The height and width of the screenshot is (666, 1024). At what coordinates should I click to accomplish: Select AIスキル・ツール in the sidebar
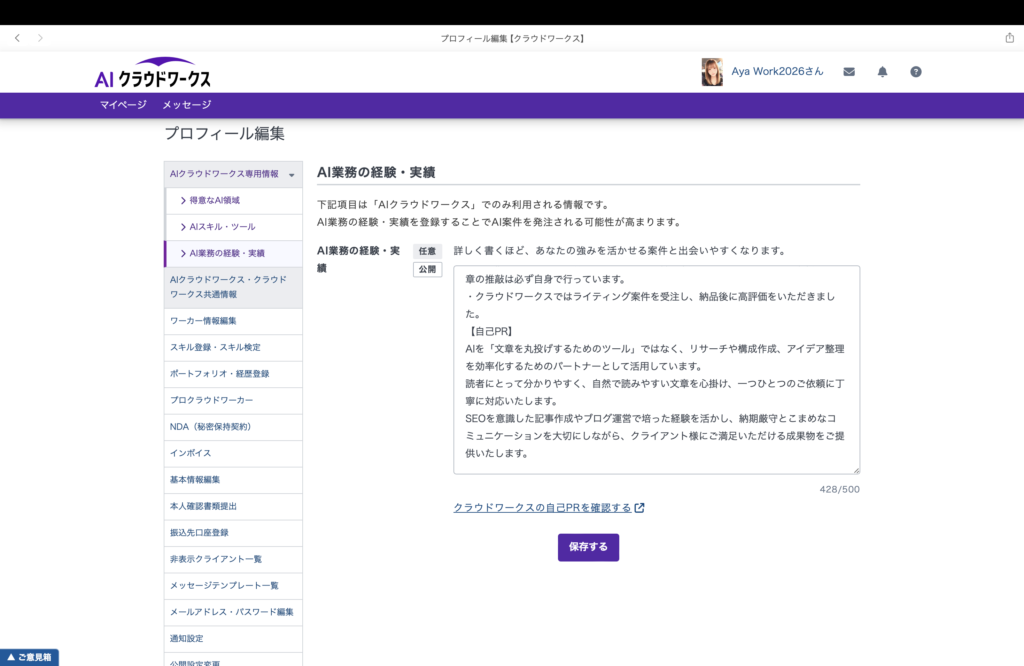tap(234, 227)
